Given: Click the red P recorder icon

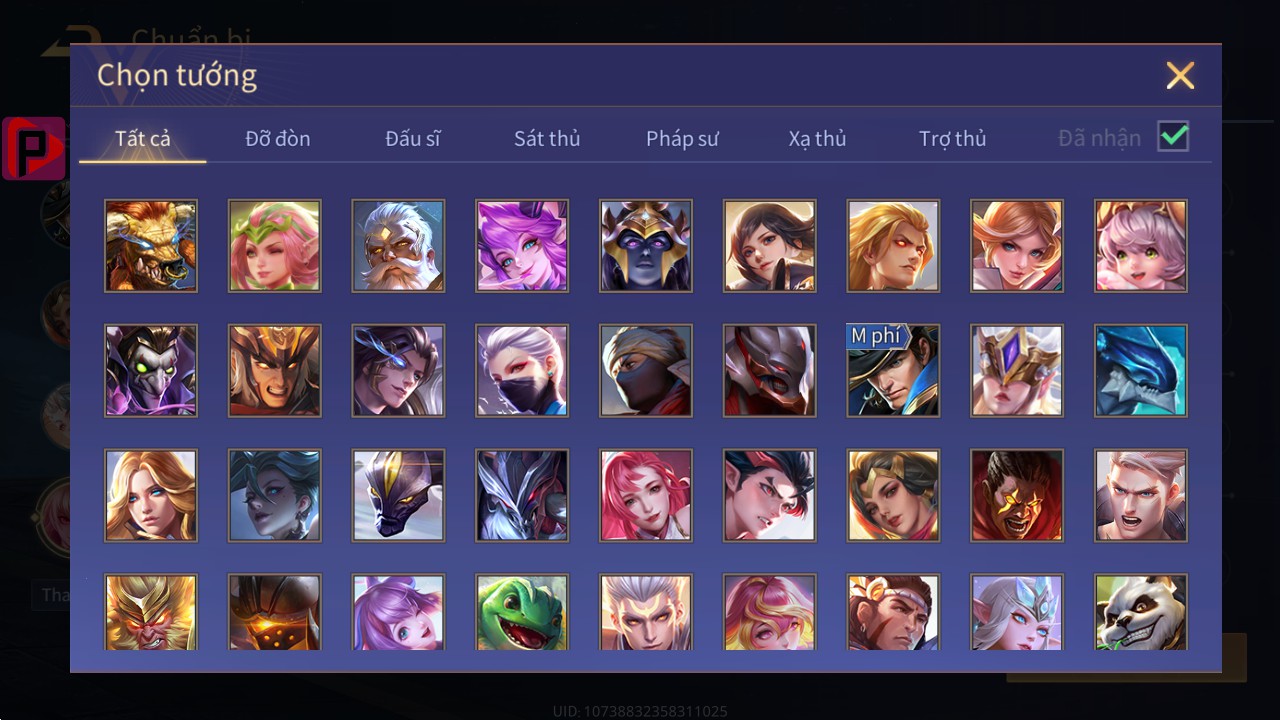Looking at the screenshot, I should coord(34,148).
